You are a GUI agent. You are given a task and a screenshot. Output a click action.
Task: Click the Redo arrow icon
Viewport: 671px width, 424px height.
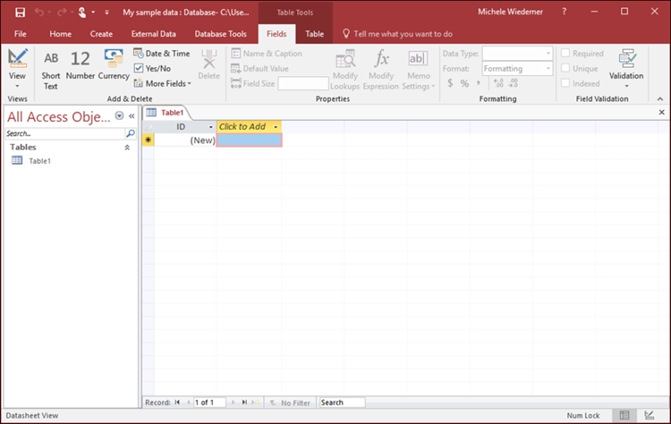62,12
